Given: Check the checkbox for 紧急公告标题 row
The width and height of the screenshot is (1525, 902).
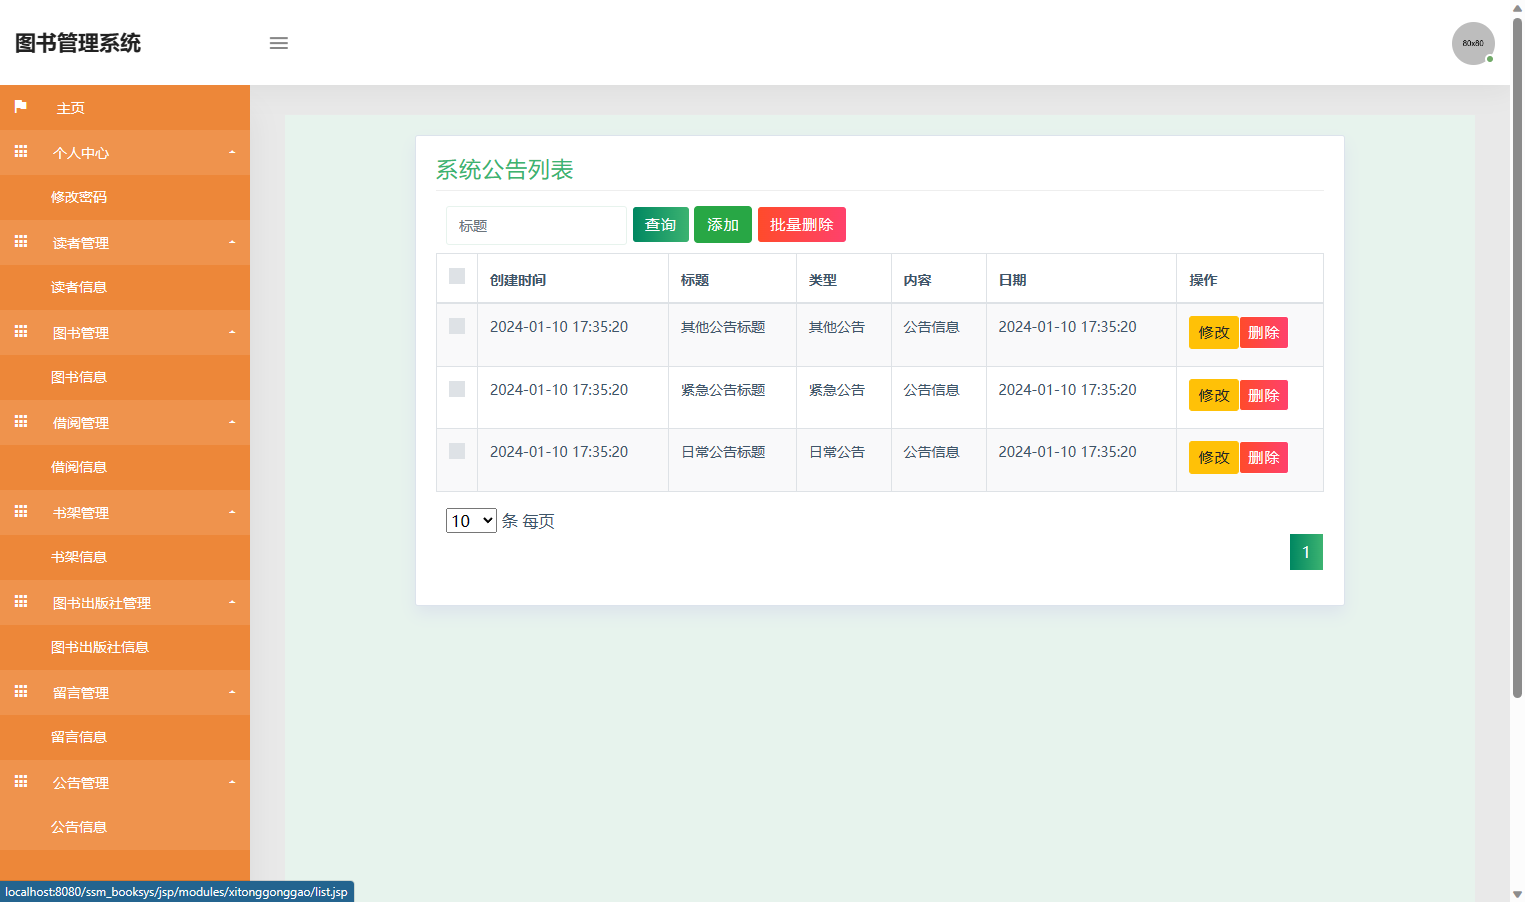Looking at the screenshot, I should [457, 389].
